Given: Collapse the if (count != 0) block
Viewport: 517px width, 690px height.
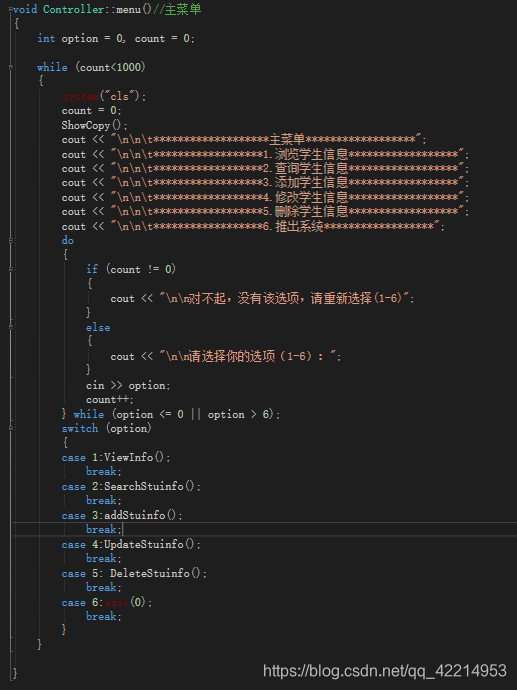Looking at the screenshot, I should click(x=11, y=269).
